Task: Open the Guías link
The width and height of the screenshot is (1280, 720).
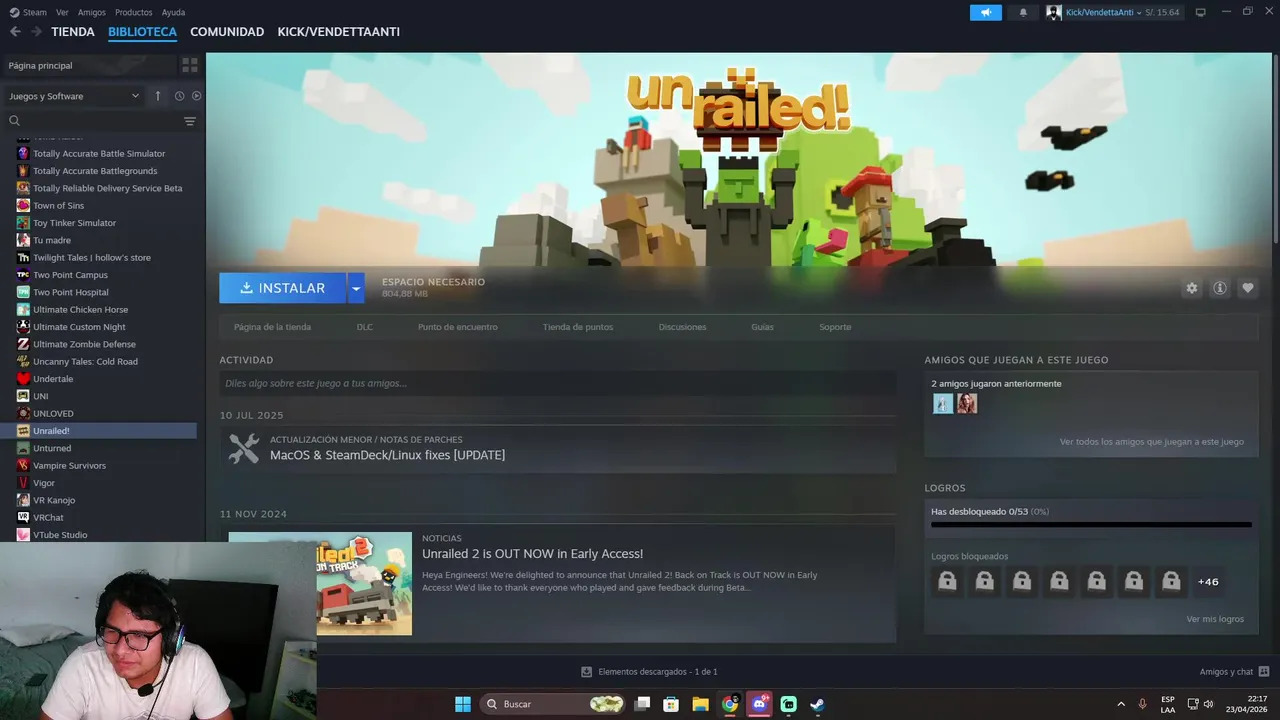Action: pyautogui.click(x=762, y=327)
